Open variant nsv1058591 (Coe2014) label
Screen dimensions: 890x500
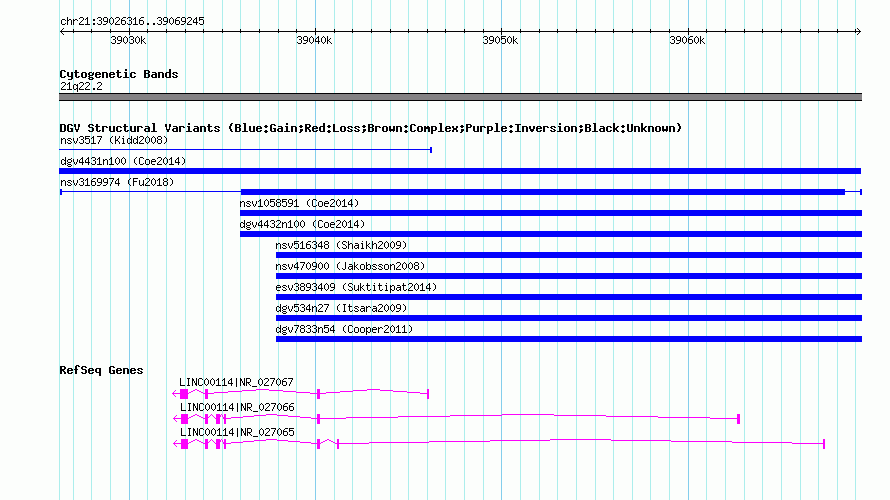pyautogui.click(x=299, y=203)
